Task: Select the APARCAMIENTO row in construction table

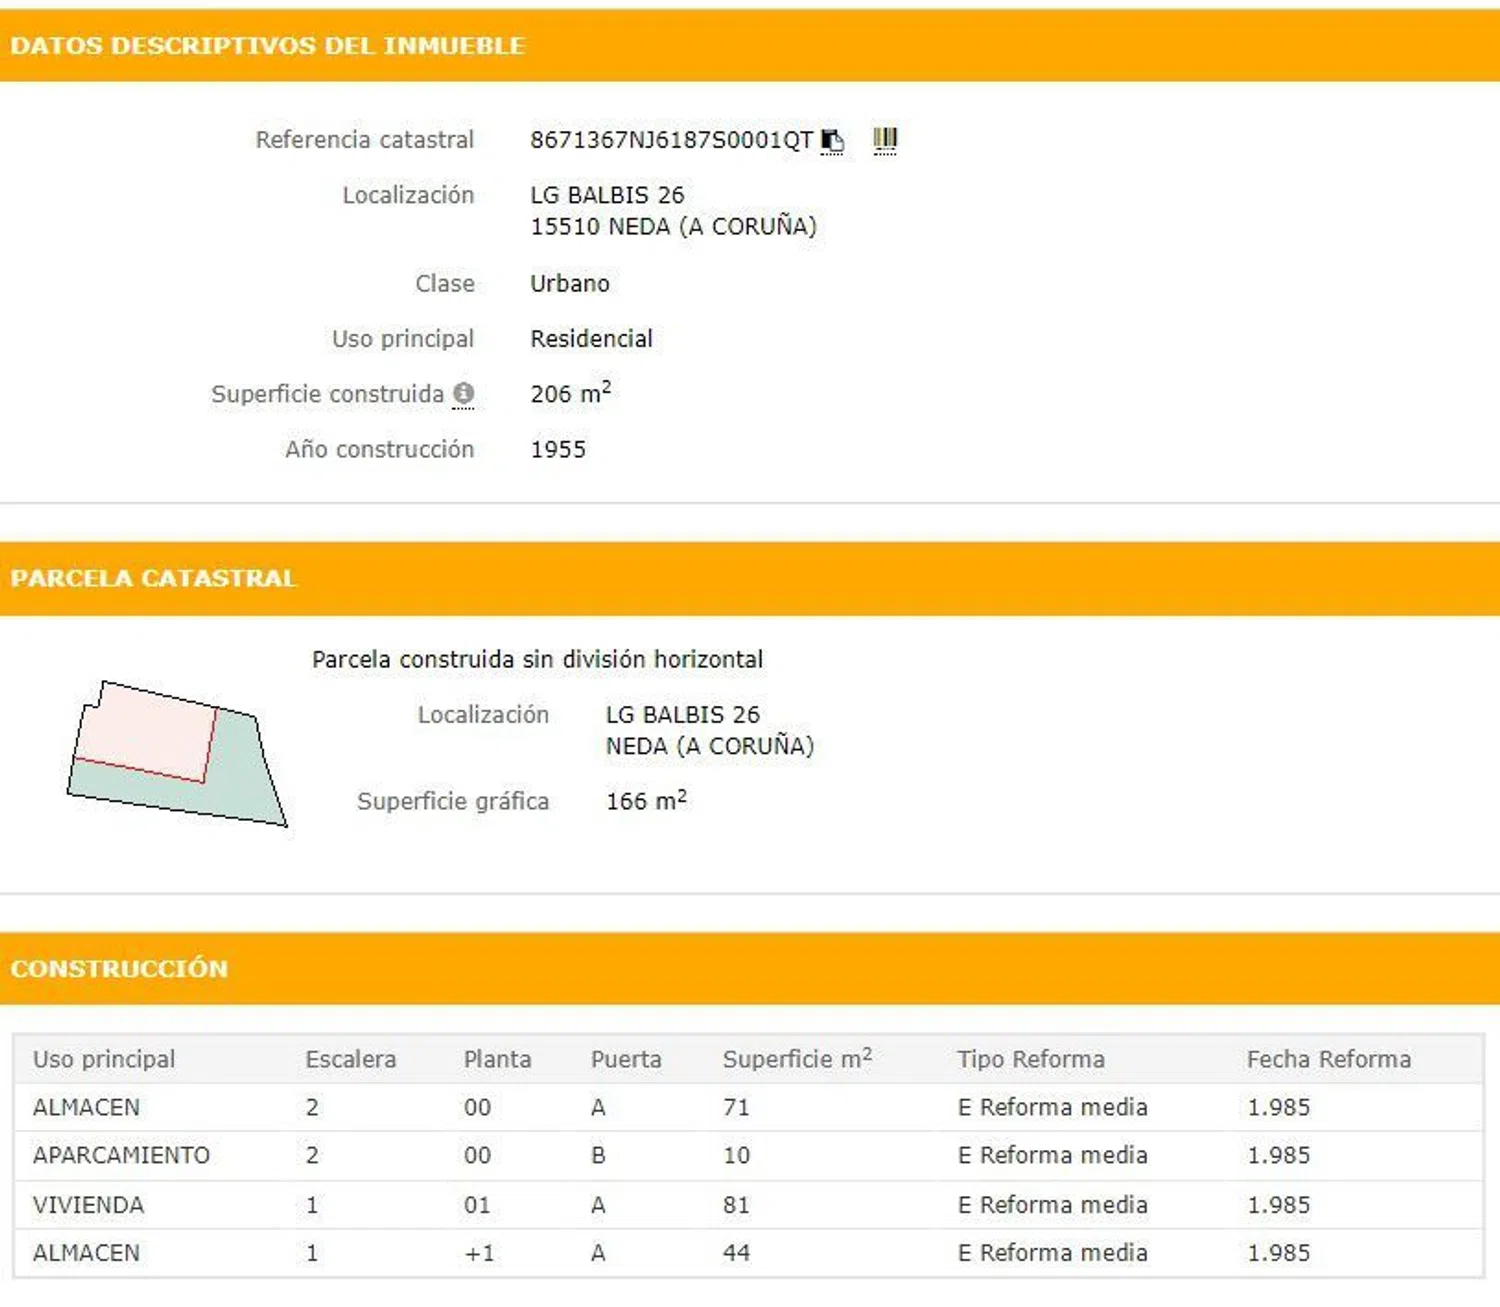Action: [121, 1155]
